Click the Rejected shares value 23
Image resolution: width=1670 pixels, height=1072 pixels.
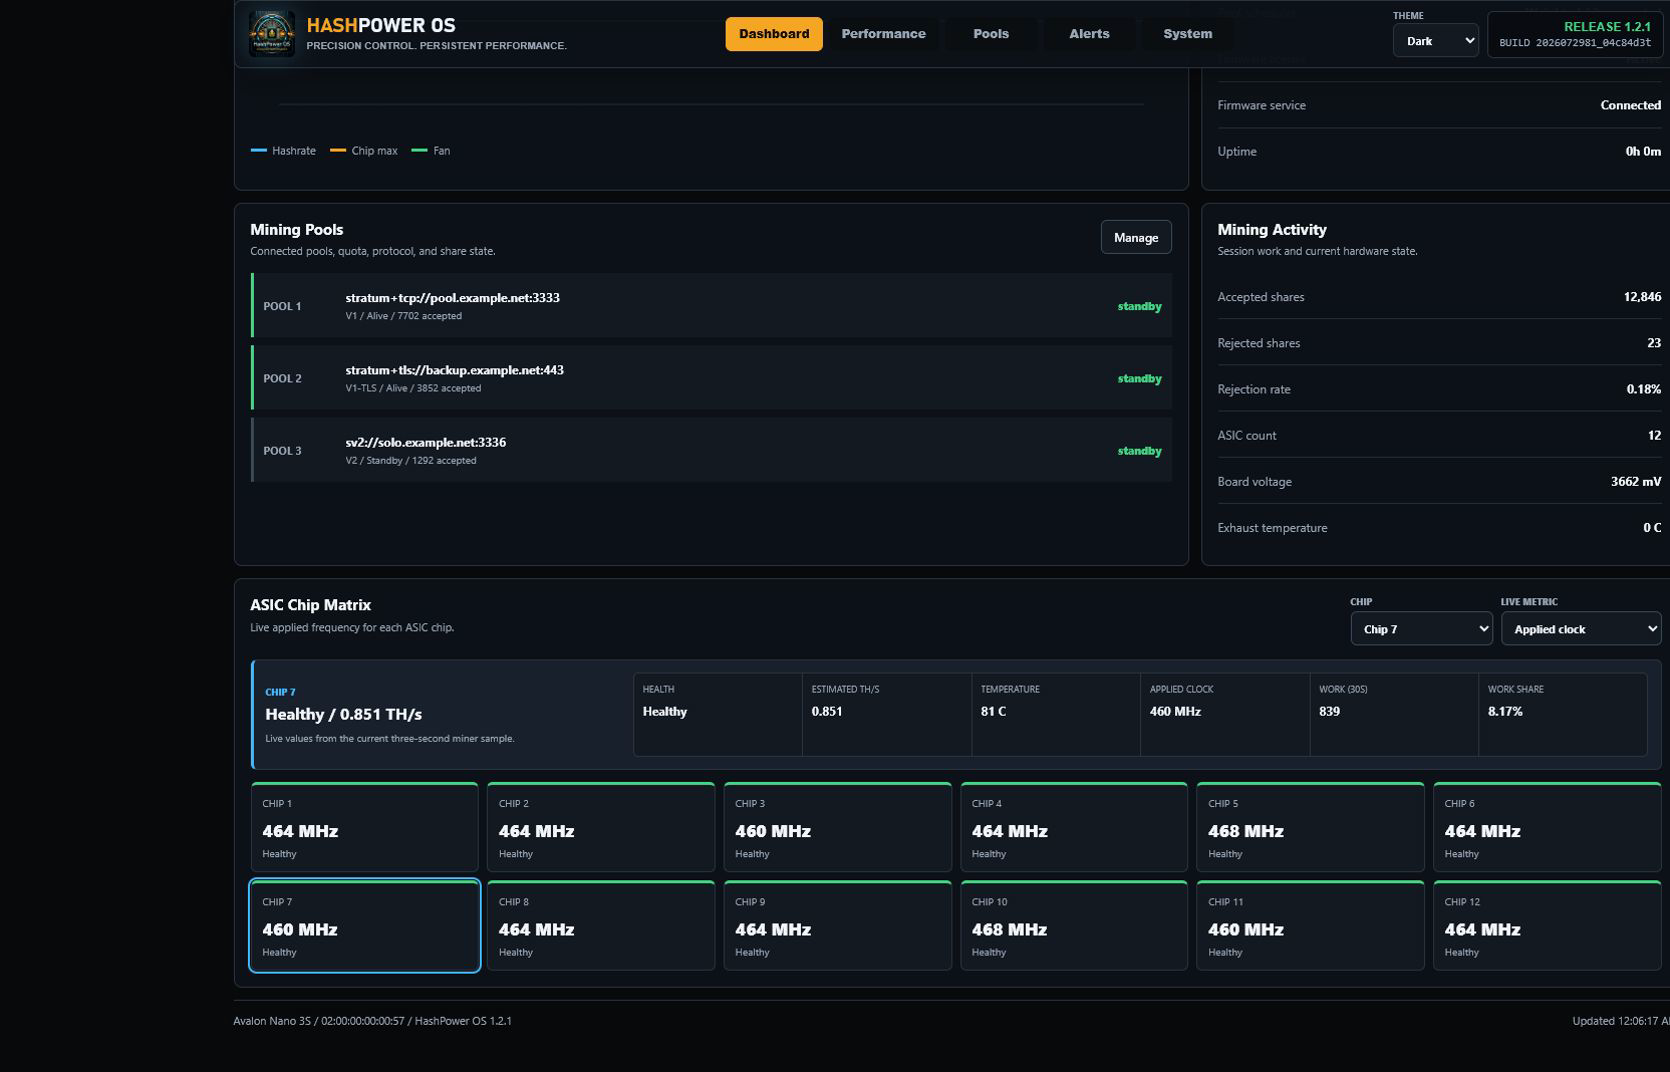click(x=1654, y=343)
